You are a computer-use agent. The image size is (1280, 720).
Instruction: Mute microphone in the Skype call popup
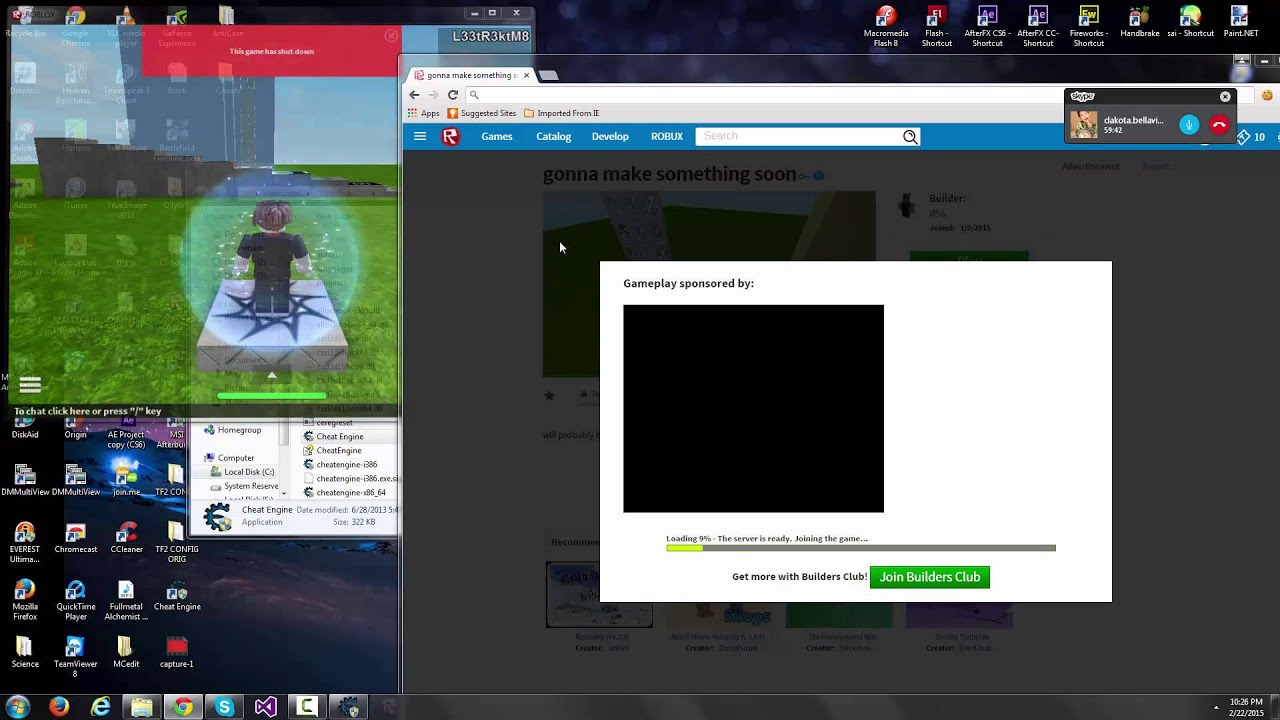point(1189,125)
